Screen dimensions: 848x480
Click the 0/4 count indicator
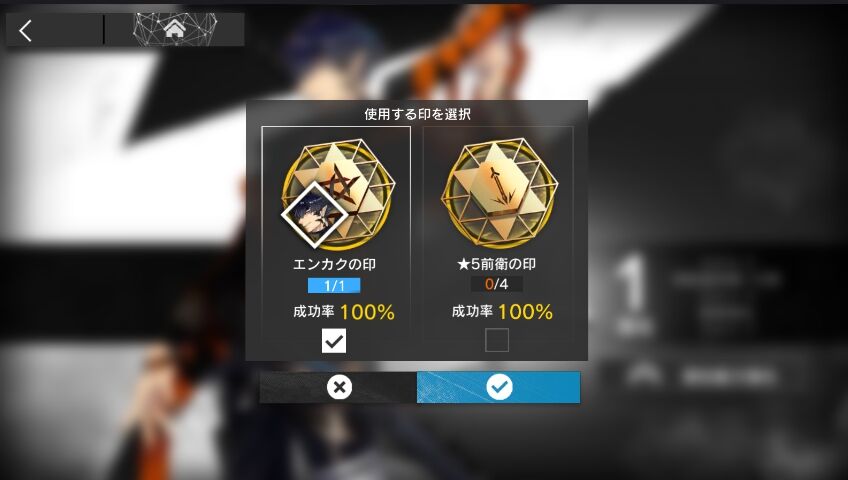click(x=496, y=284)
